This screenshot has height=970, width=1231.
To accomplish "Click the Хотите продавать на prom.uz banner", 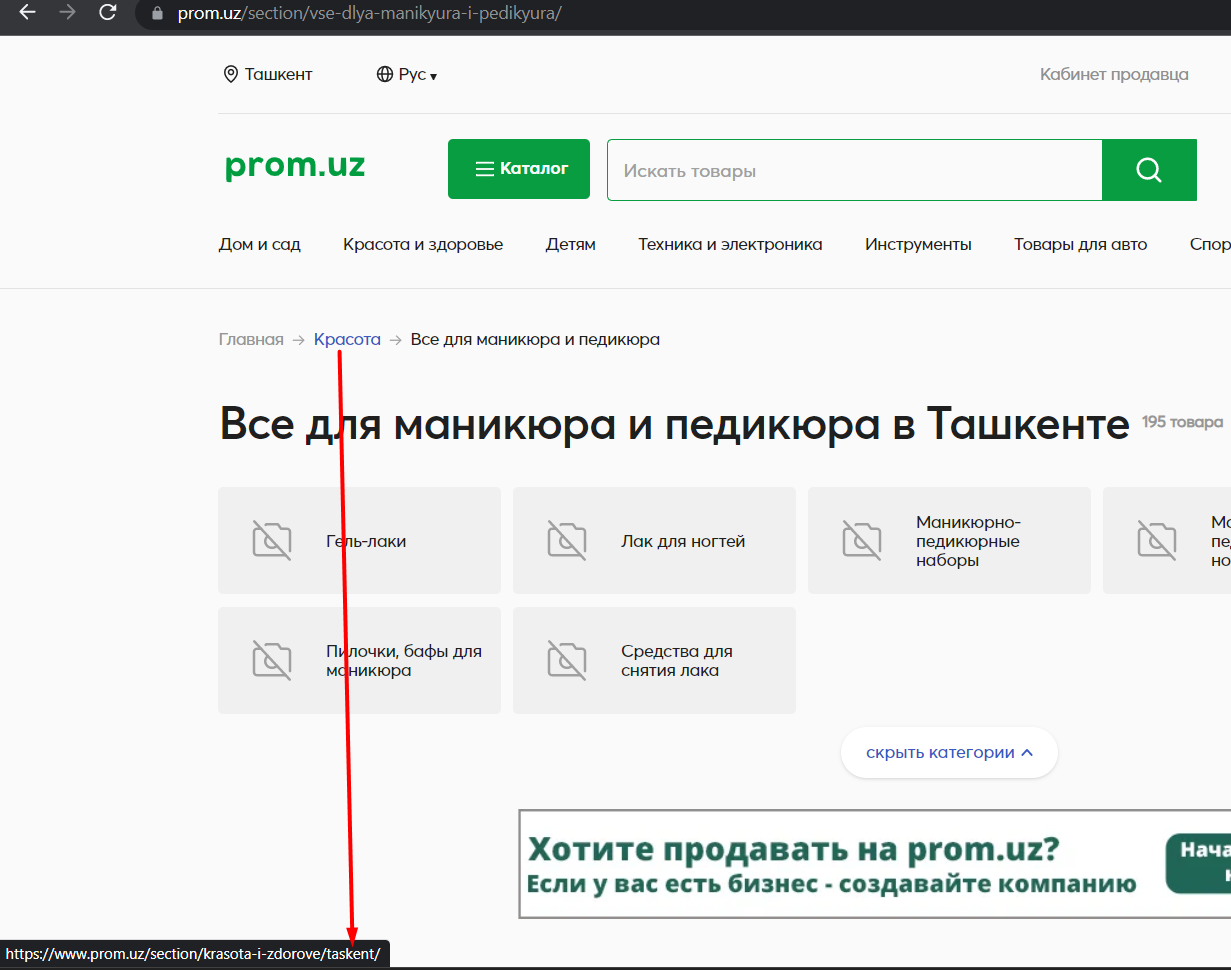I will click(x=875, y=864).
